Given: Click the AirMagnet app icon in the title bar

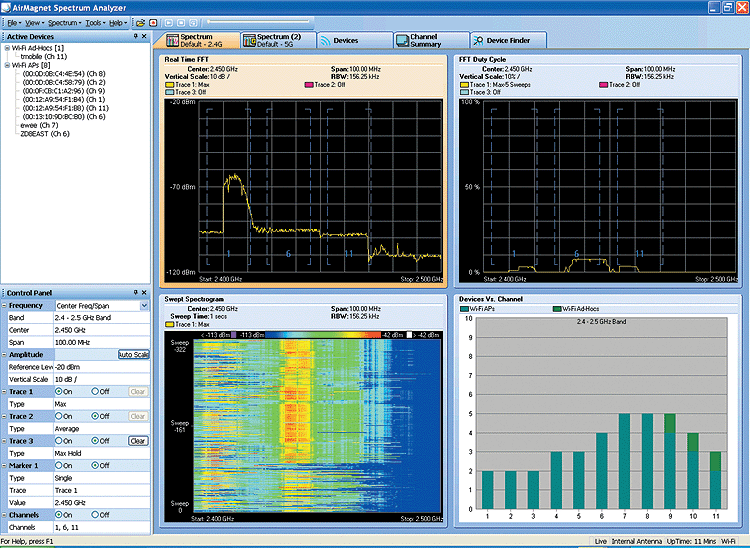Looking at the screenshot, I should (x=6, y=7).
